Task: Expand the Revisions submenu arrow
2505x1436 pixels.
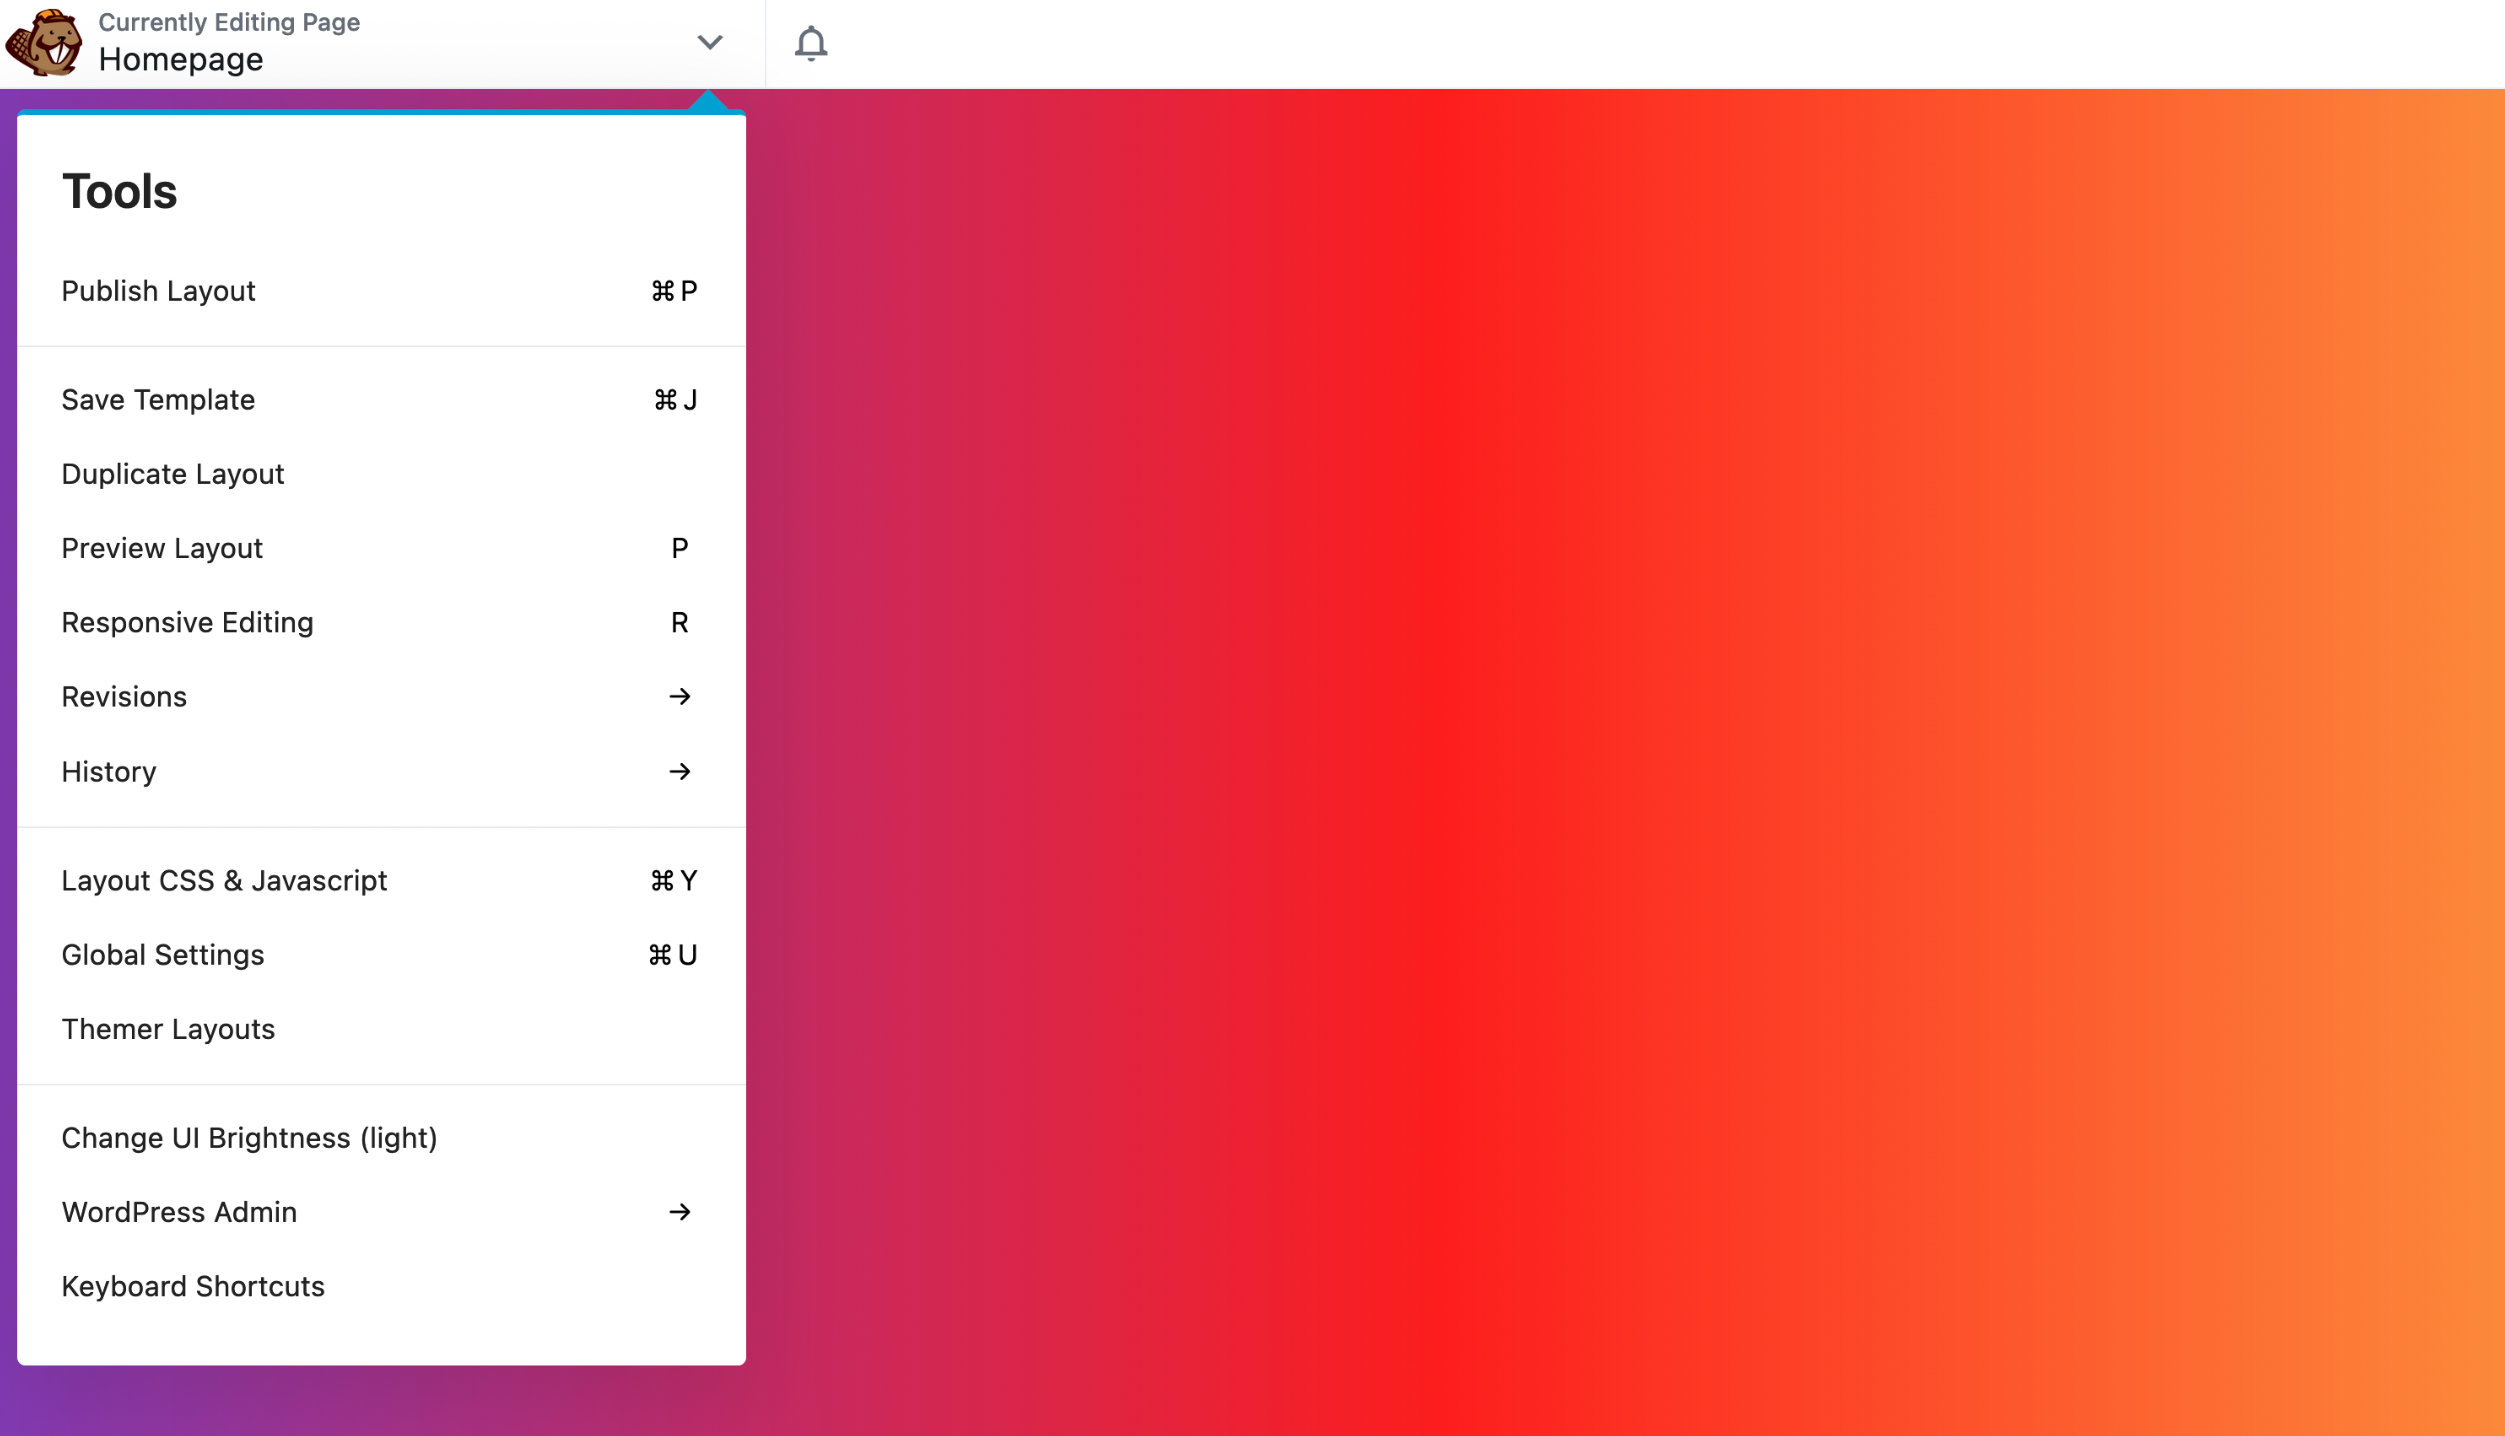Action: pos(680,697)
